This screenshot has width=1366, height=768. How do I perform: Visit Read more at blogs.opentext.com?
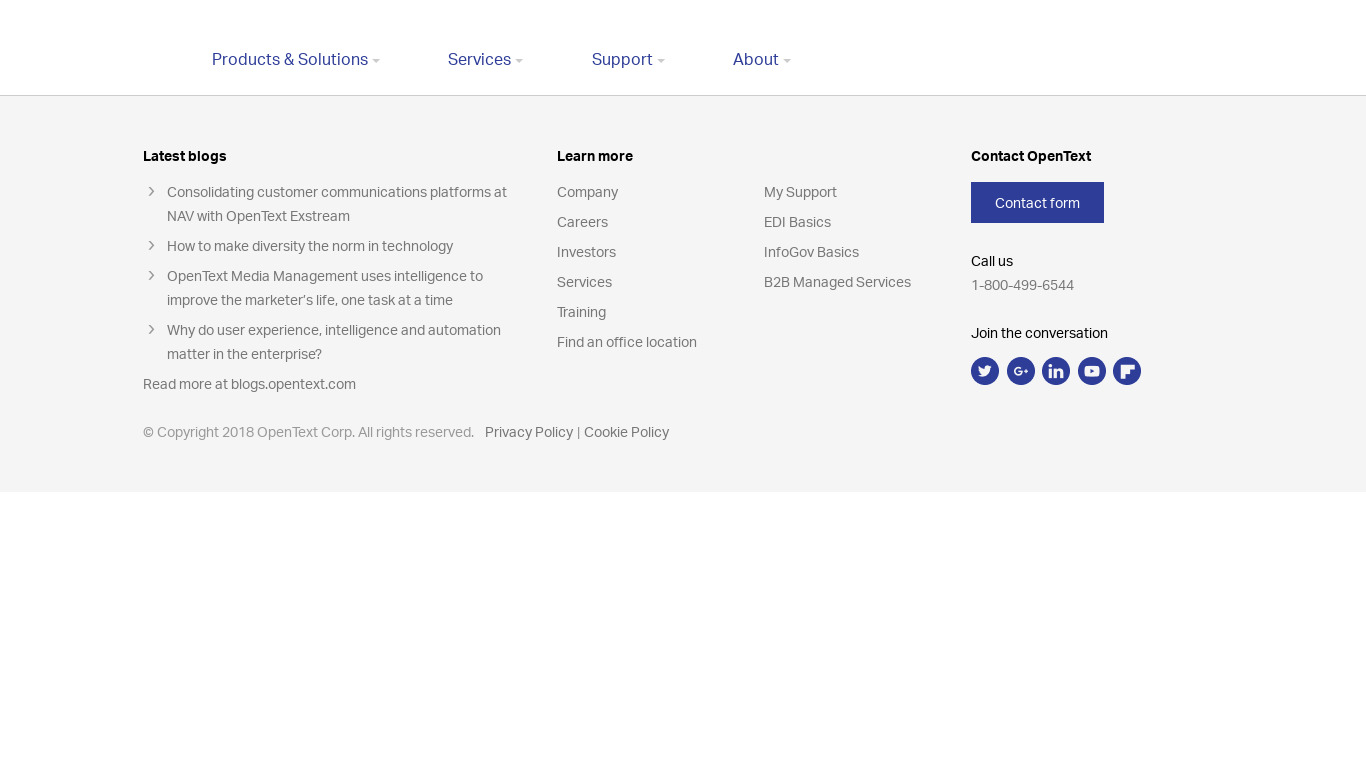tap(249, 384)
